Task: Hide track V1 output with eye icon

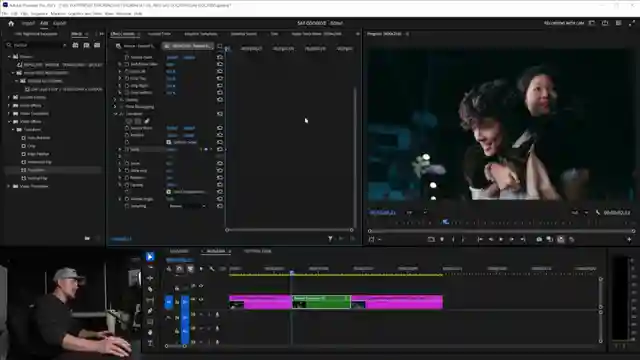Action: [201, 300]
